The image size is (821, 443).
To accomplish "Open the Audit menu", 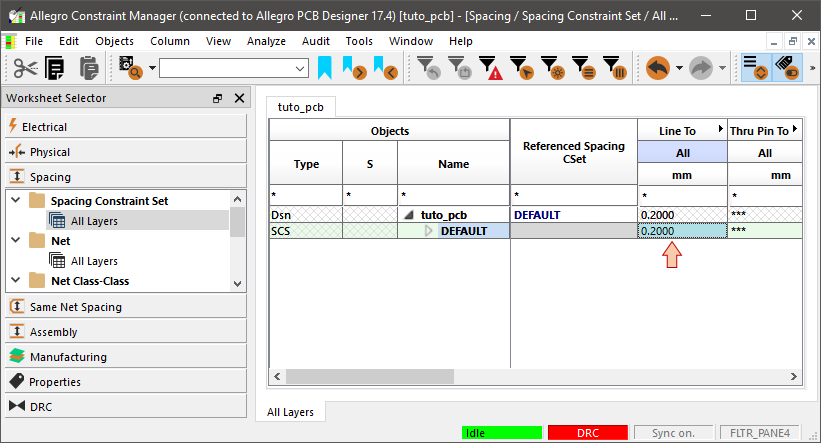I will coord(315,41).
